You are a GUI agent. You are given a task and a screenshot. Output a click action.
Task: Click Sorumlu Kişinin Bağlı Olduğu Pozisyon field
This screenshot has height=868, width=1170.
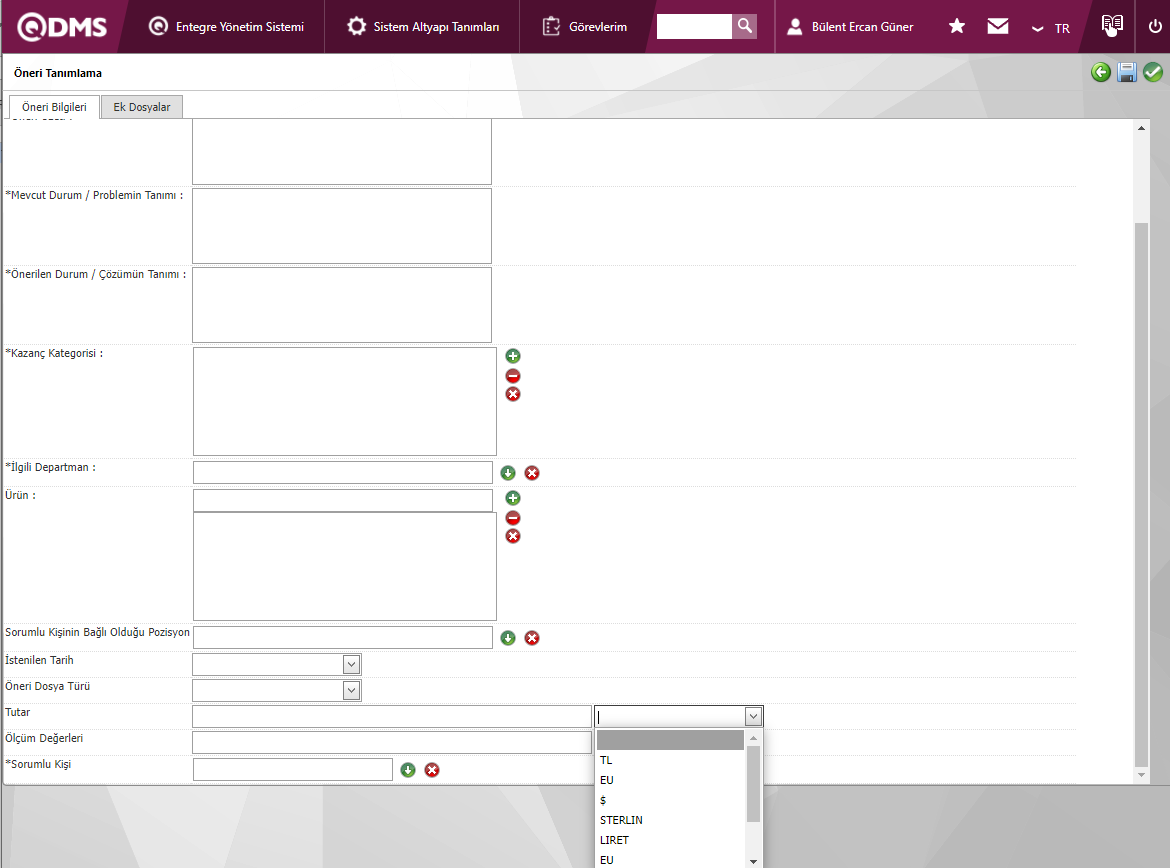(x=342, y=637)
